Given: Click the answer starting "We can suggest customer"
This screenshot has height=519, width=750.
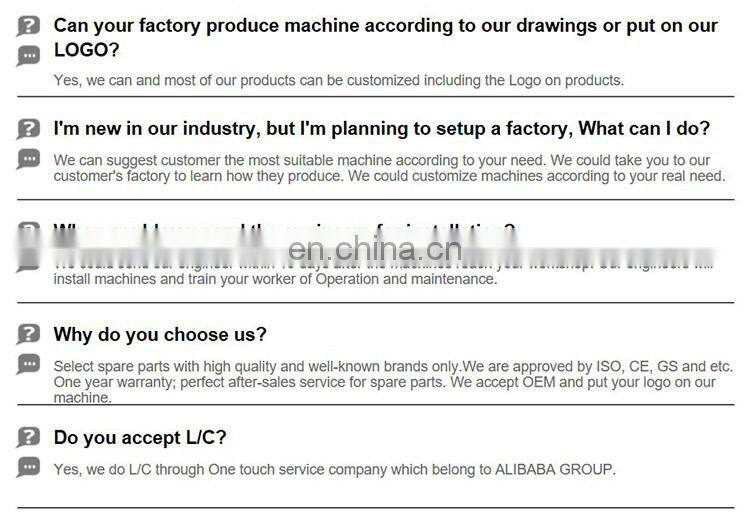Looking at the screenshot, I should 381,160.
